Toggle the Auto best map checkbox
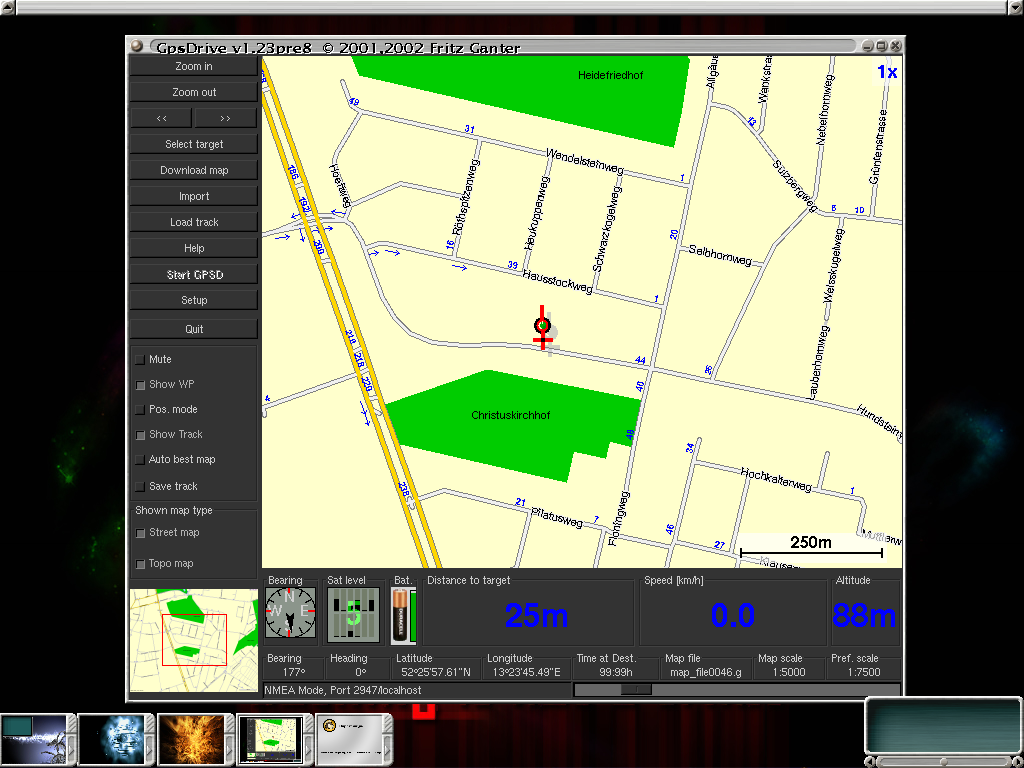Image resolution: width=1024 pixels, height=768 pixels. point(140,460)
